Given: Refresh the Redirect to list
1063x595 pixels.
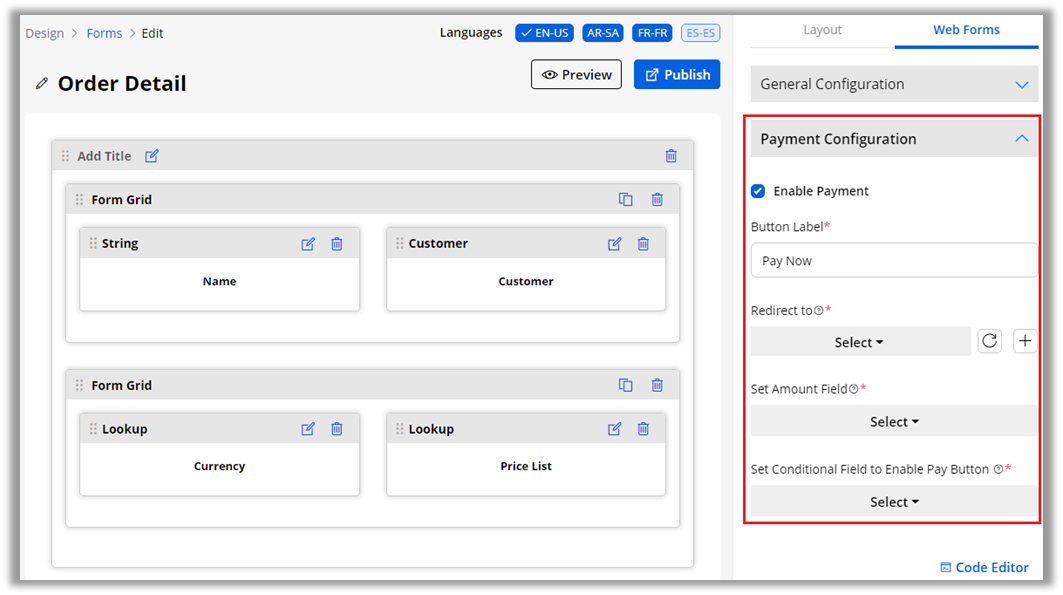Looking at the screenshot, I should pos(989,341).
